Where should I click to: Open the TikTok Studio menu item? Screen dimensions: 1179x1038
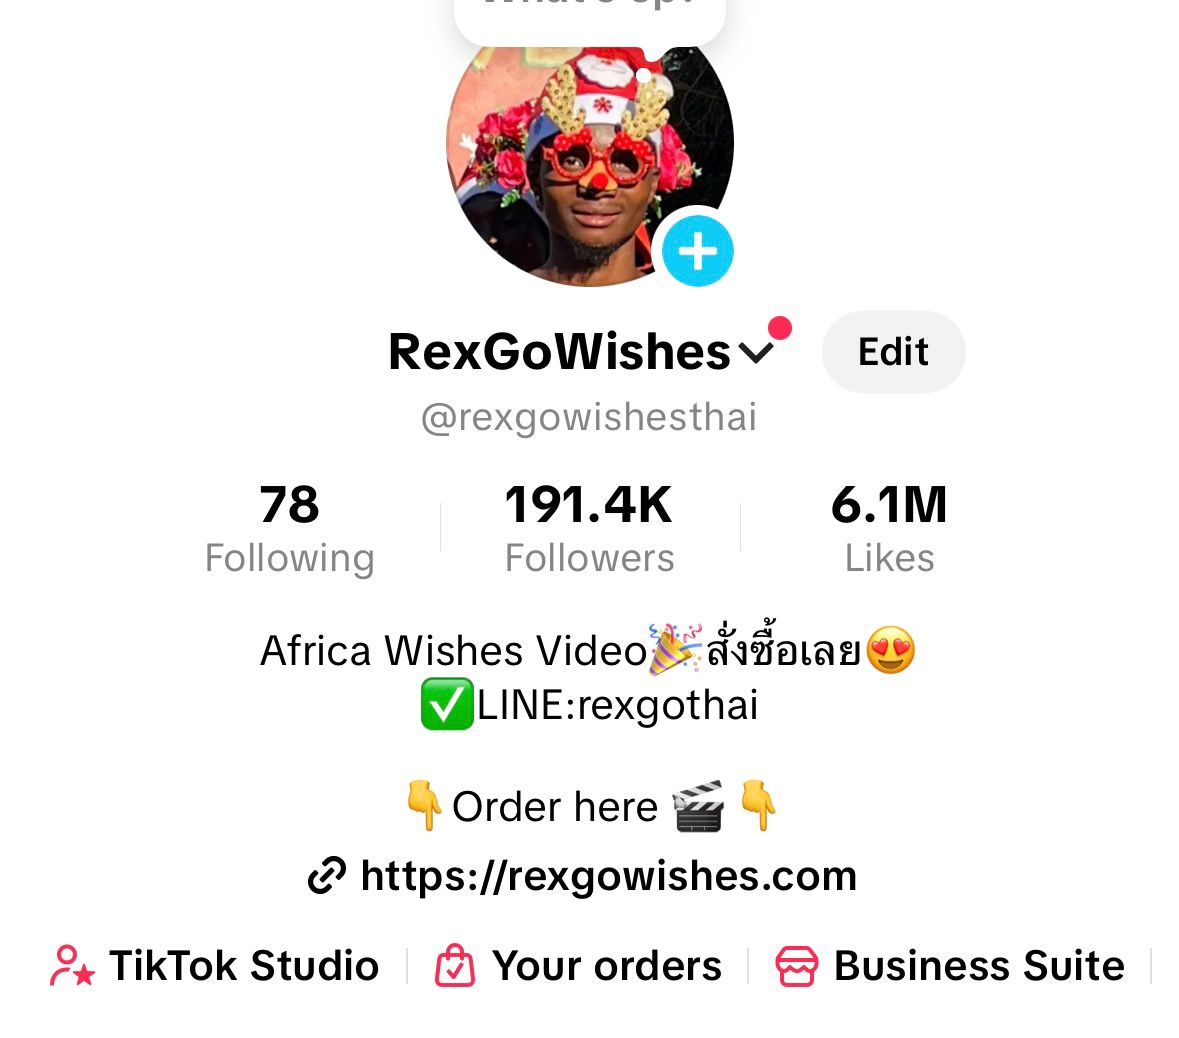click(x=215, y=966)
